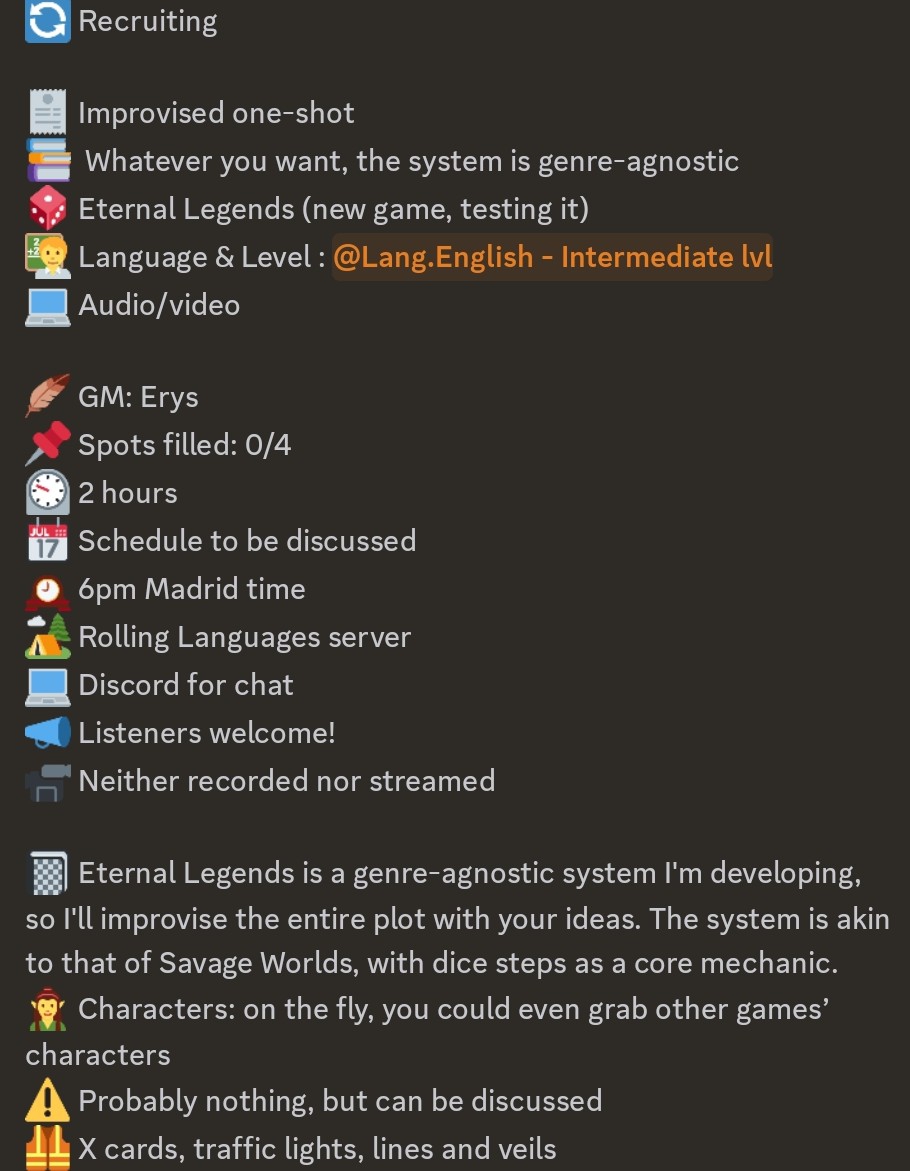Click the checkered square emoji before Eternal Legends paragraph
This screenshot has height=1171, width=910.
pyautogui.click(x=48, y=873)
